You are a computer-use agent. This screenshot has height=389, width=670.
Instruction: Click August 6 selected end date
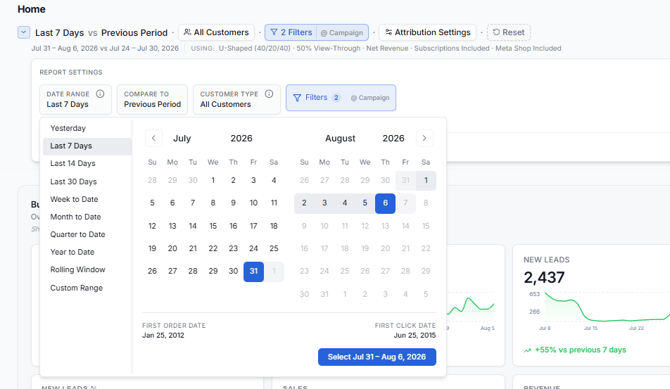[385, 203]
